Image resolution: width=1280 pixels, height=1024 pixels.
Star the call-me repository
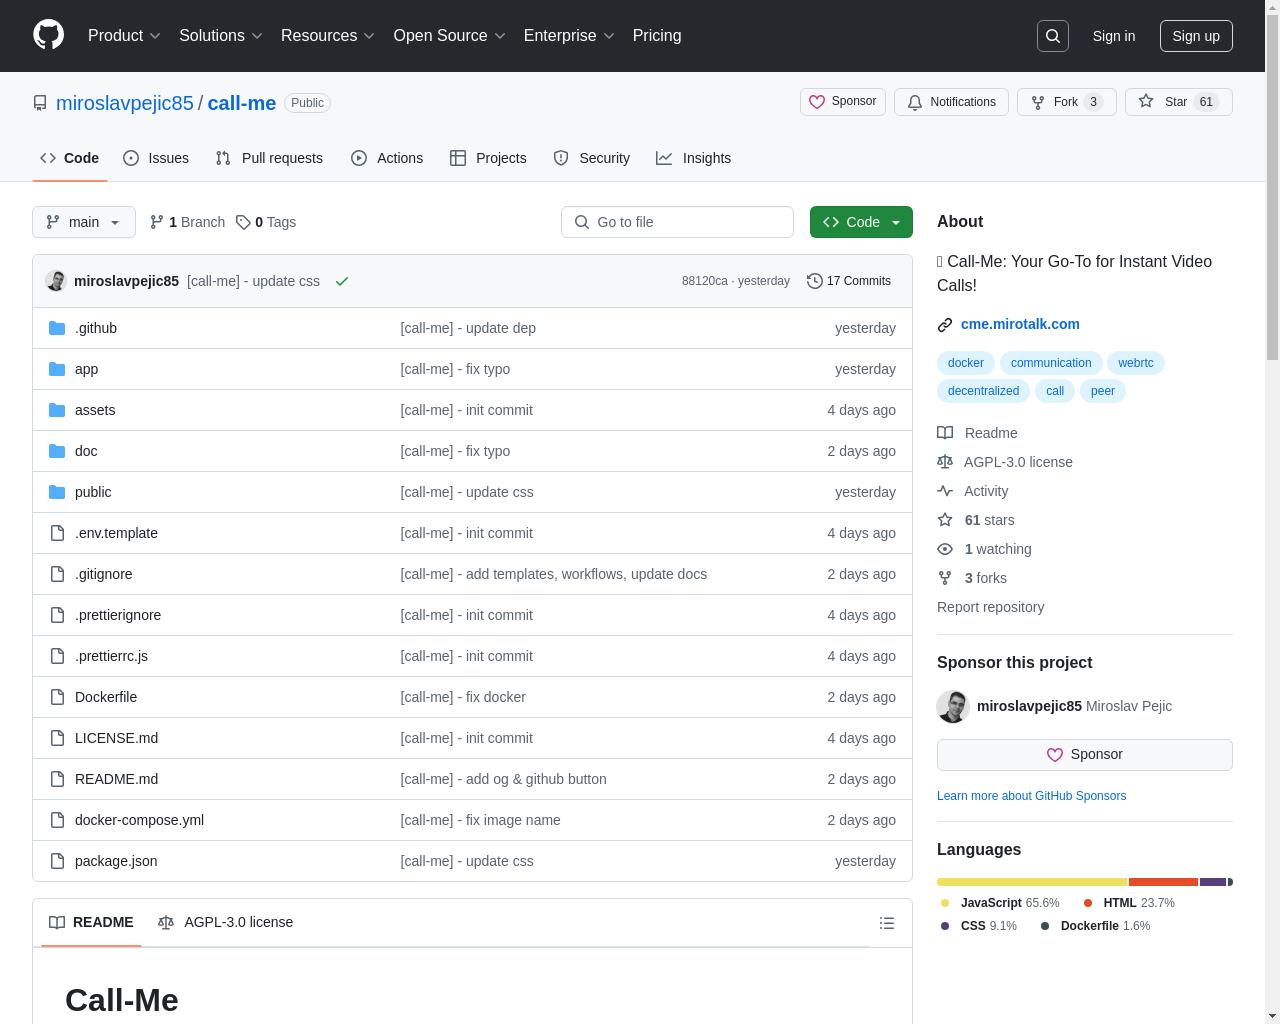click(x=1178, y=102)
